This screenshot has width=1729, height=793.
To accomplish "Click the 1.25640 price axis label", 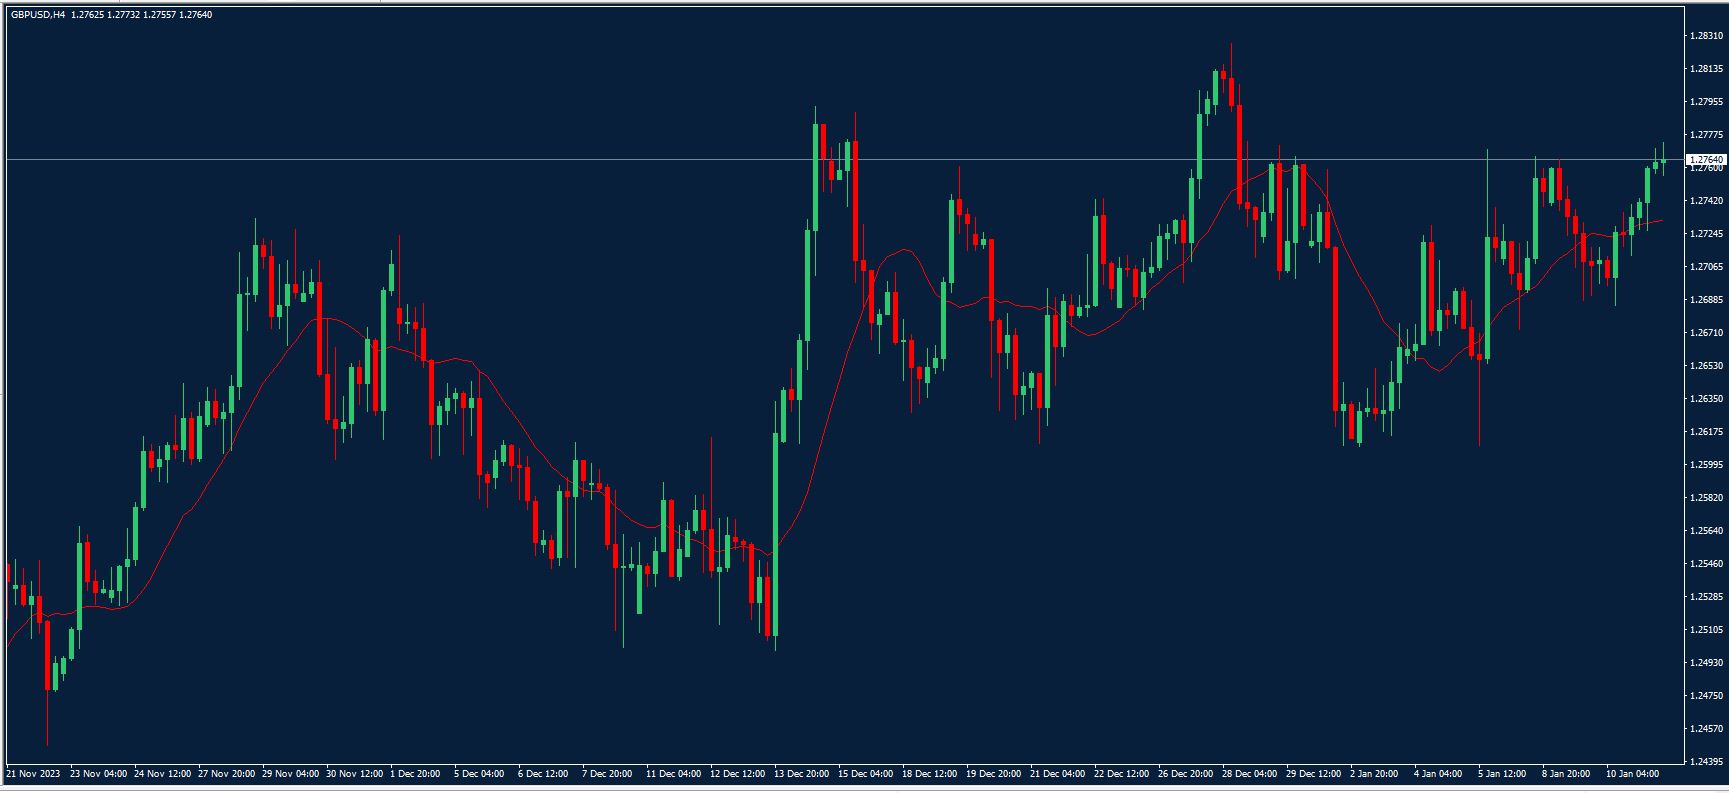I will [1706, 531].
